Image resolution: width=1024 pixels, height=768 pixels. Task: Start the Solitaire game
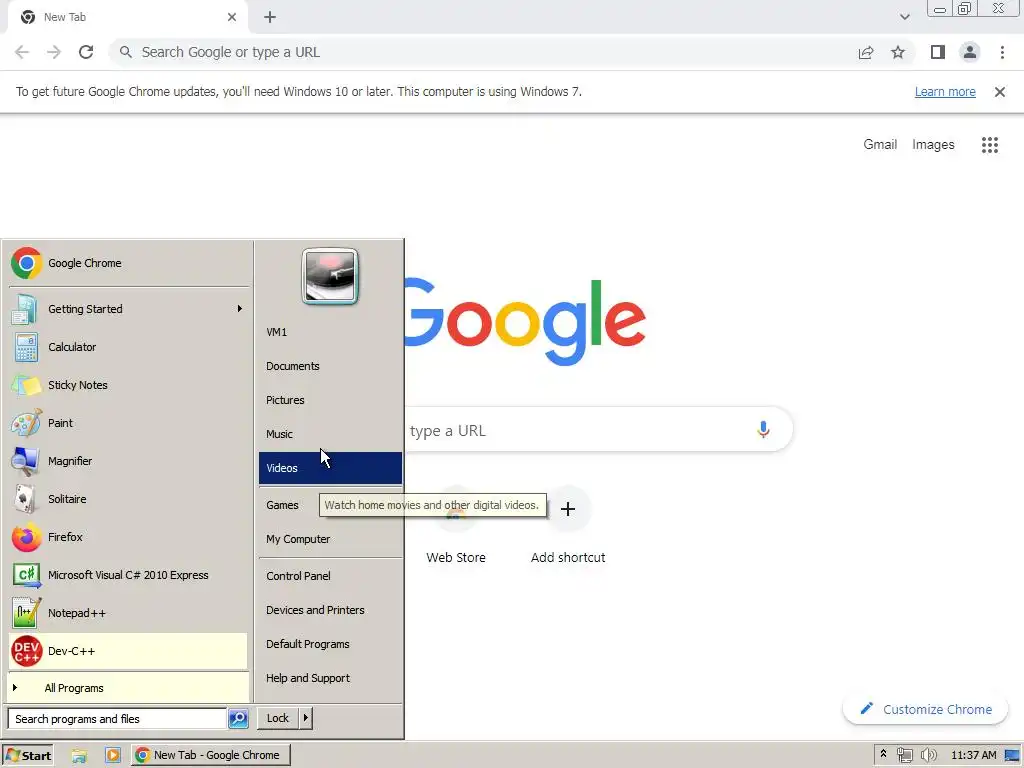point(129,498)
